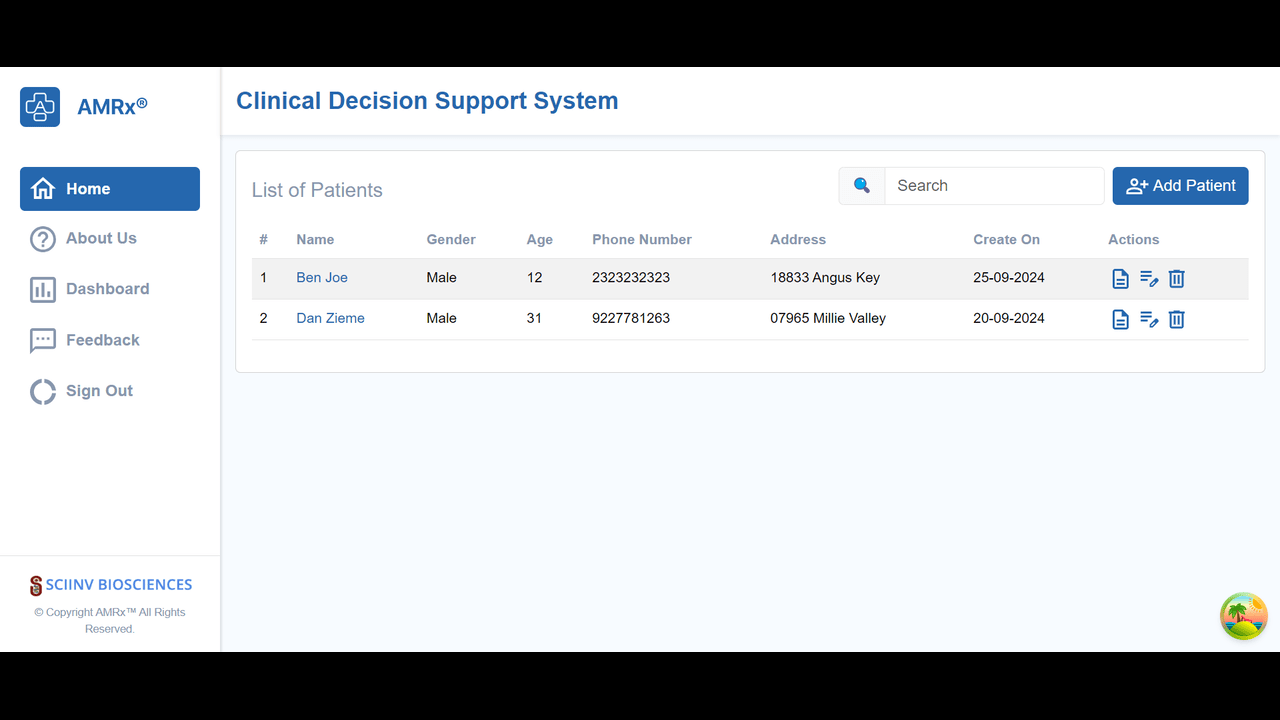
Task: Open the view-details document icon for Ben Joe
Action: [1121, 279]
